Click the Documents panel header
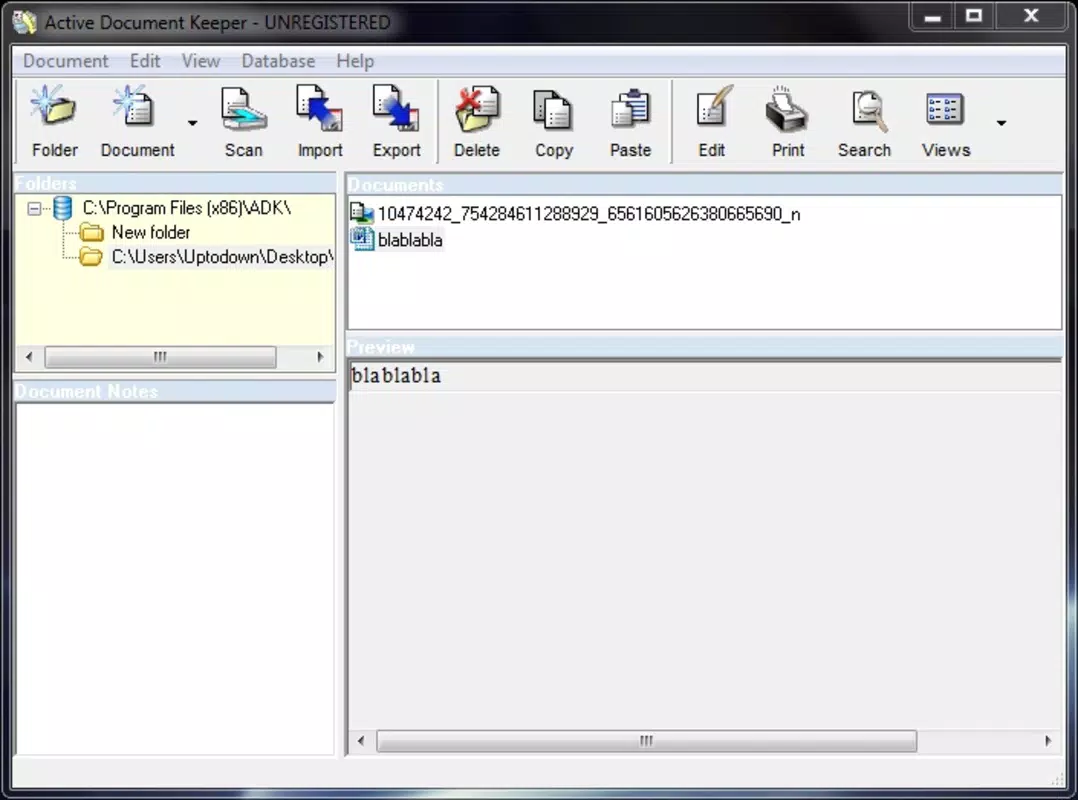Image resolution: width=1078 pixels, height=800 pixels. 704,185
